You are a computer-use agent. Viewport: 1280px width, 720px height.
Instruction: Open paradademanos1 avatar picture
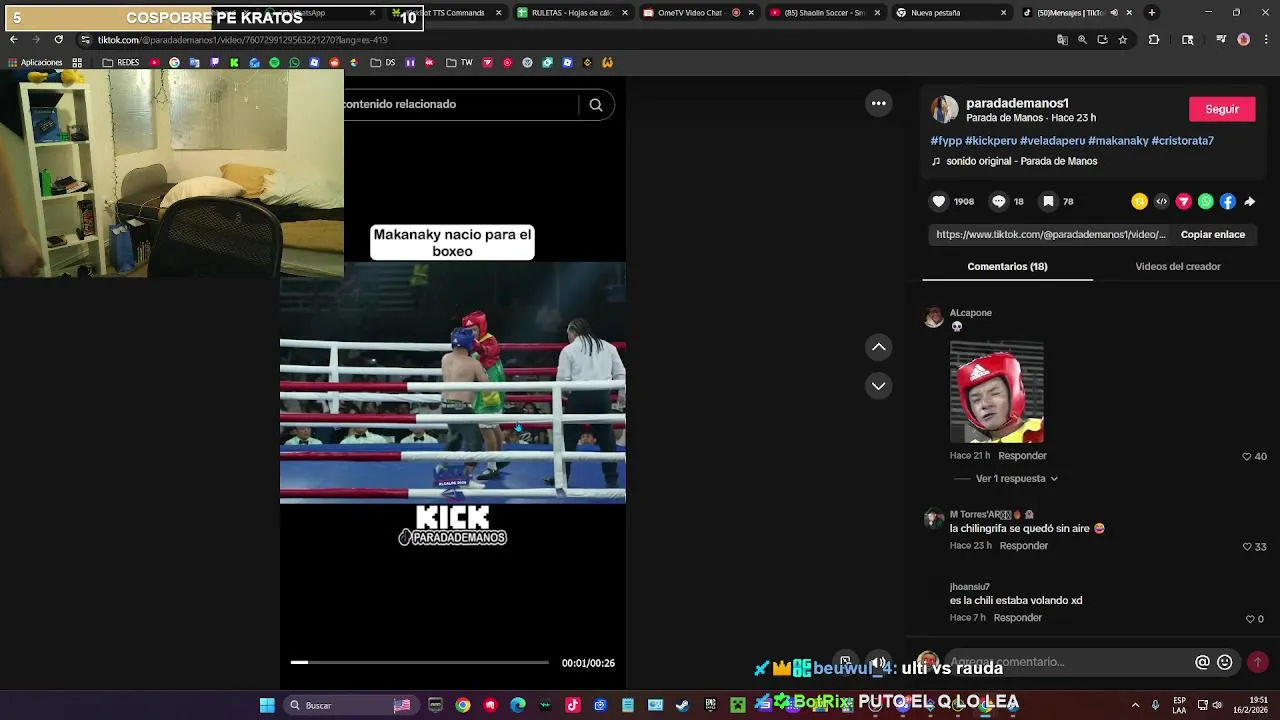(945, 109)
